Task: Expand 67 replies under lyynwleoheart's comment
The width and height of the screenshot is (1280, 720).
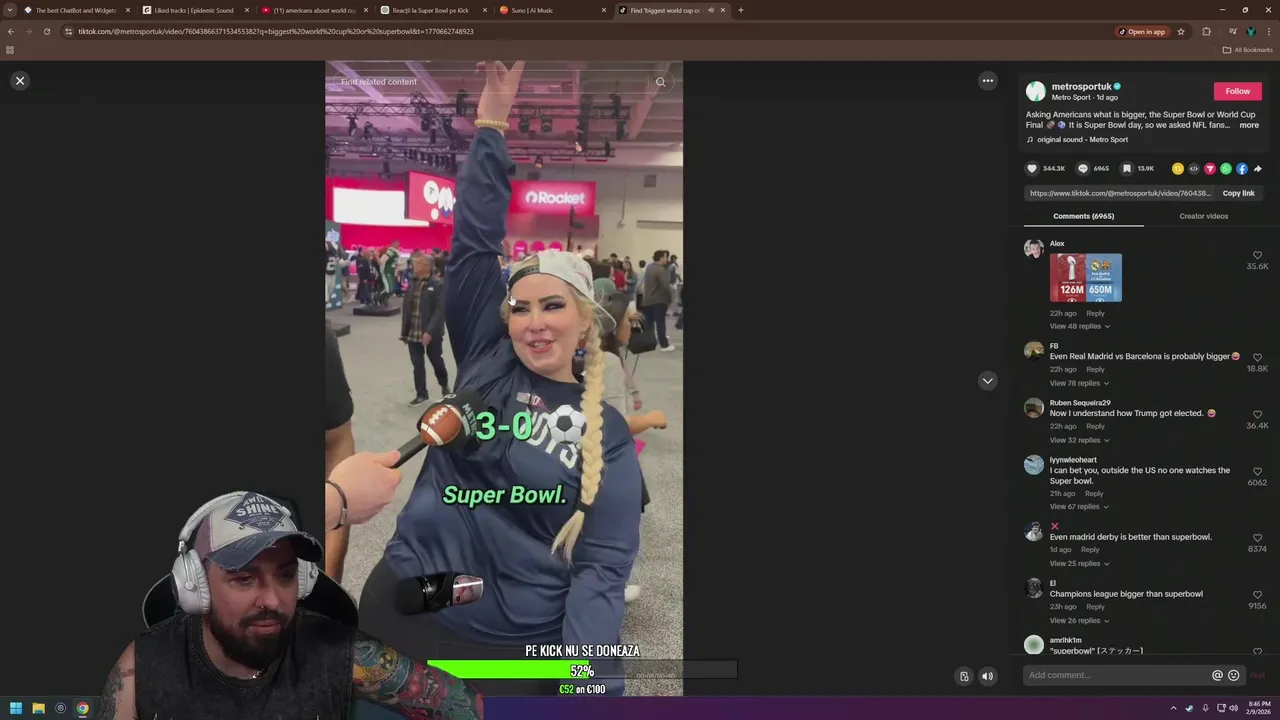Action: [x=1079, y=507]
